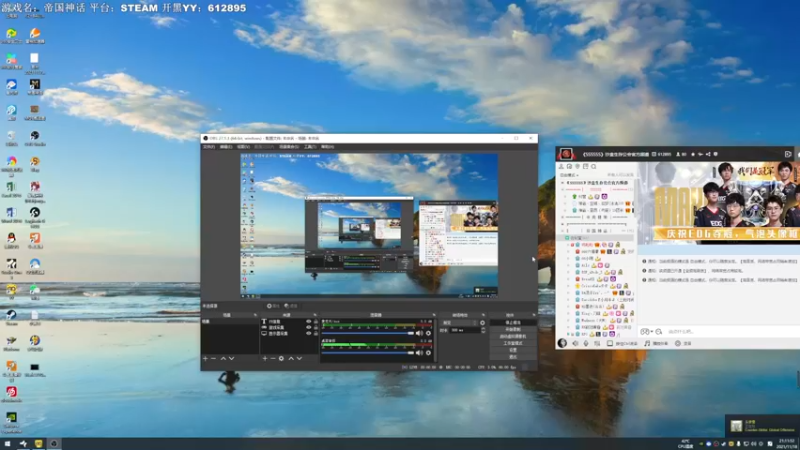The height and width of the screenshot is (450, 800).
Task: Click the share icon in YY title bar
Action: [708, 154]
